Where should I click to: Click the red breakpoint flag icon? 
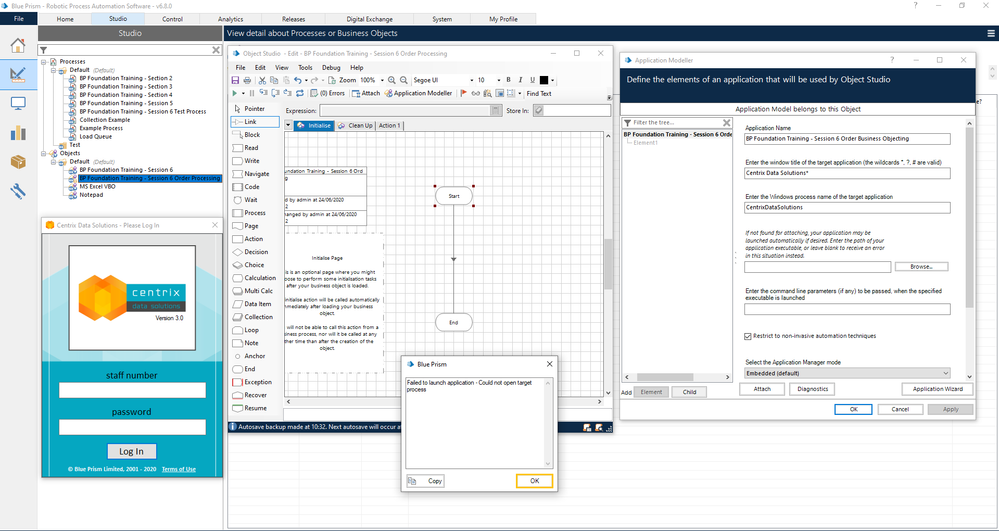464,93
